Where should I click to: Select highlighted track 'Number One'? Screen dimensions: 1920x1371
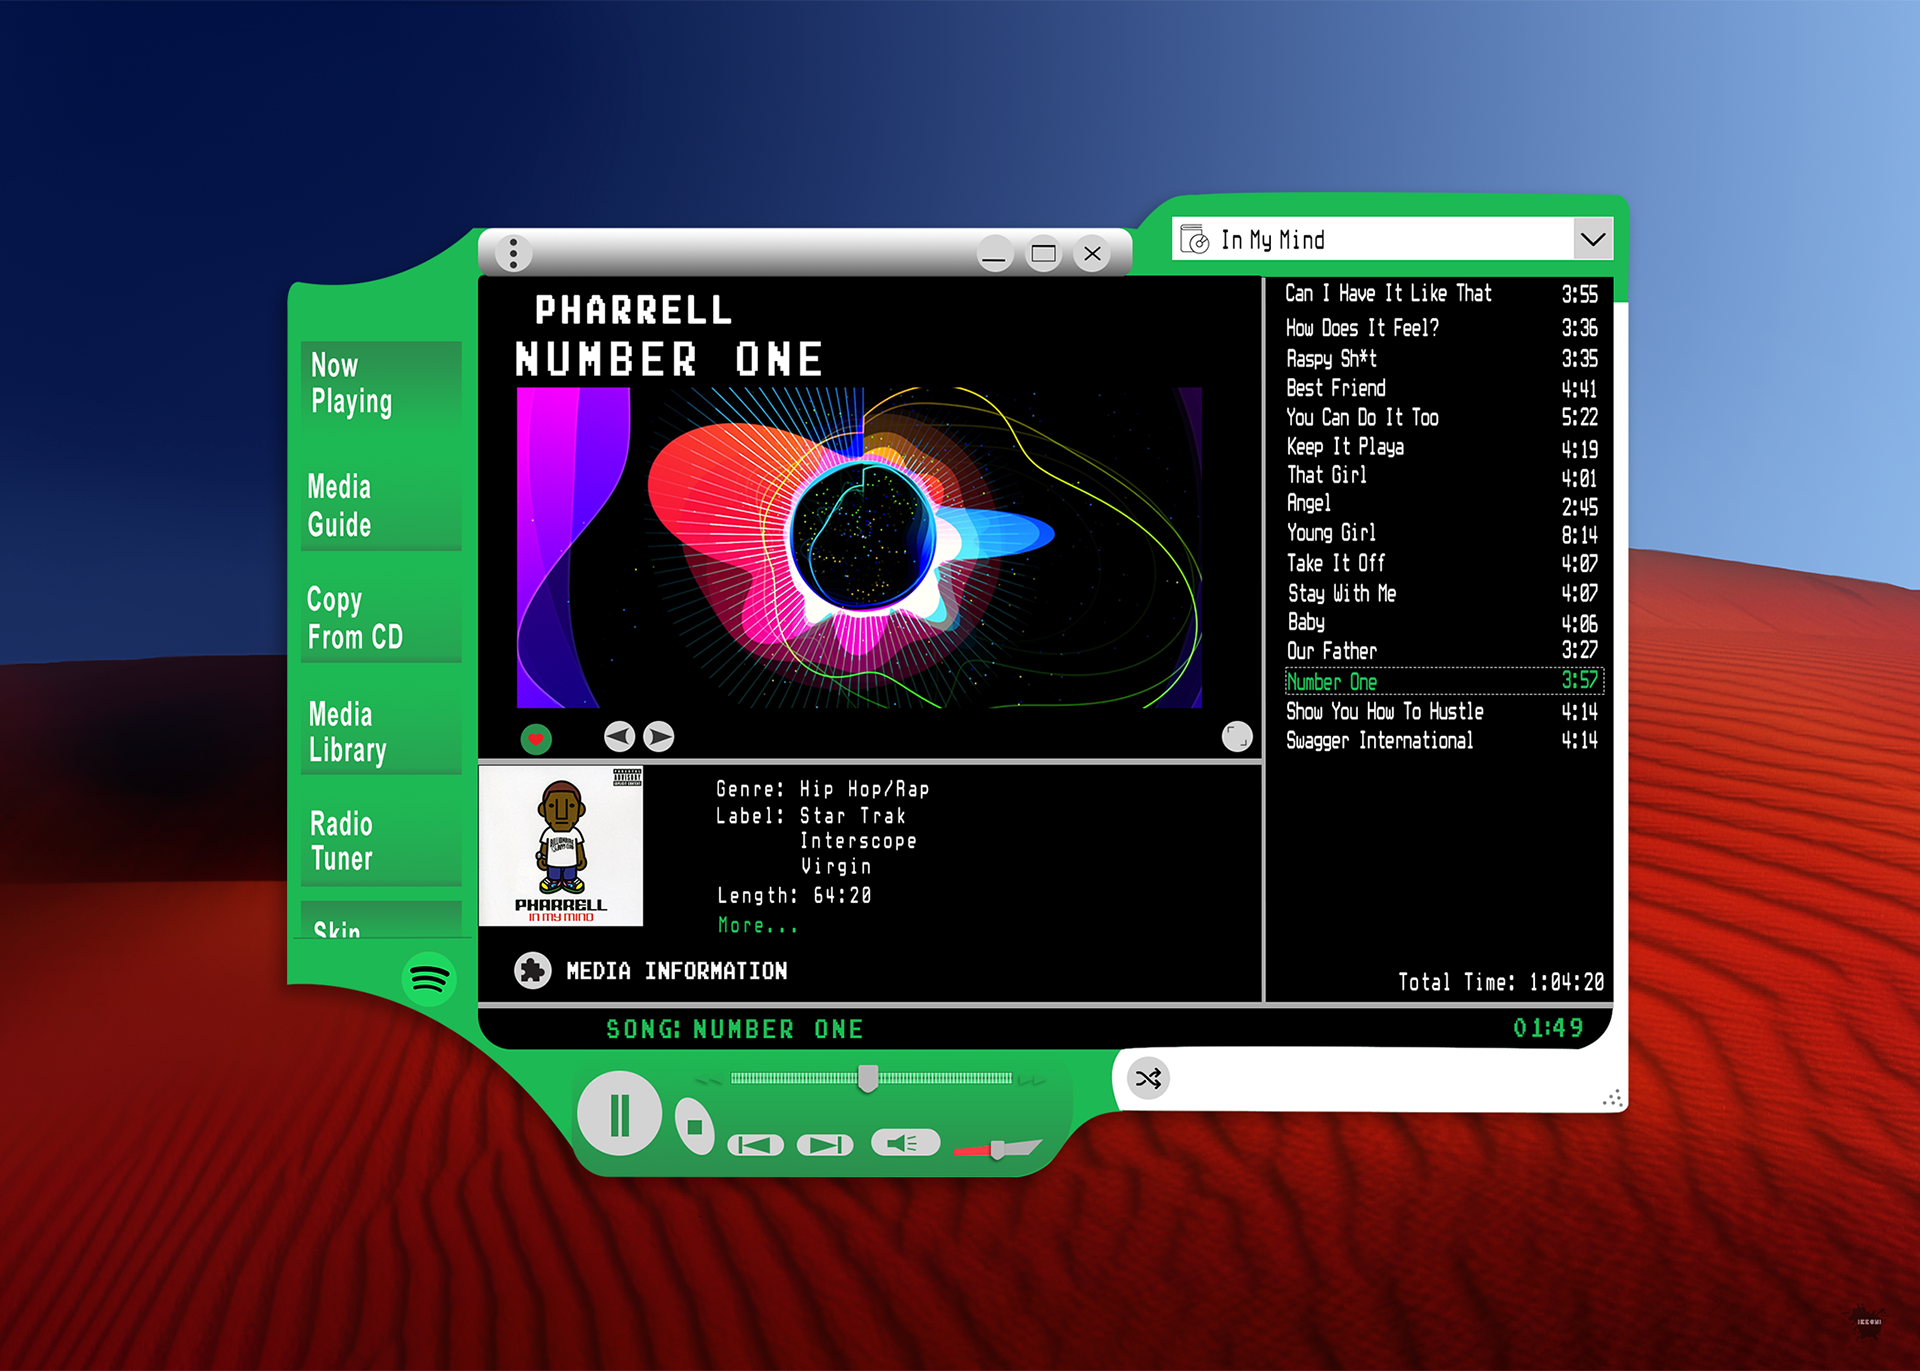(x=1444, y=681)
